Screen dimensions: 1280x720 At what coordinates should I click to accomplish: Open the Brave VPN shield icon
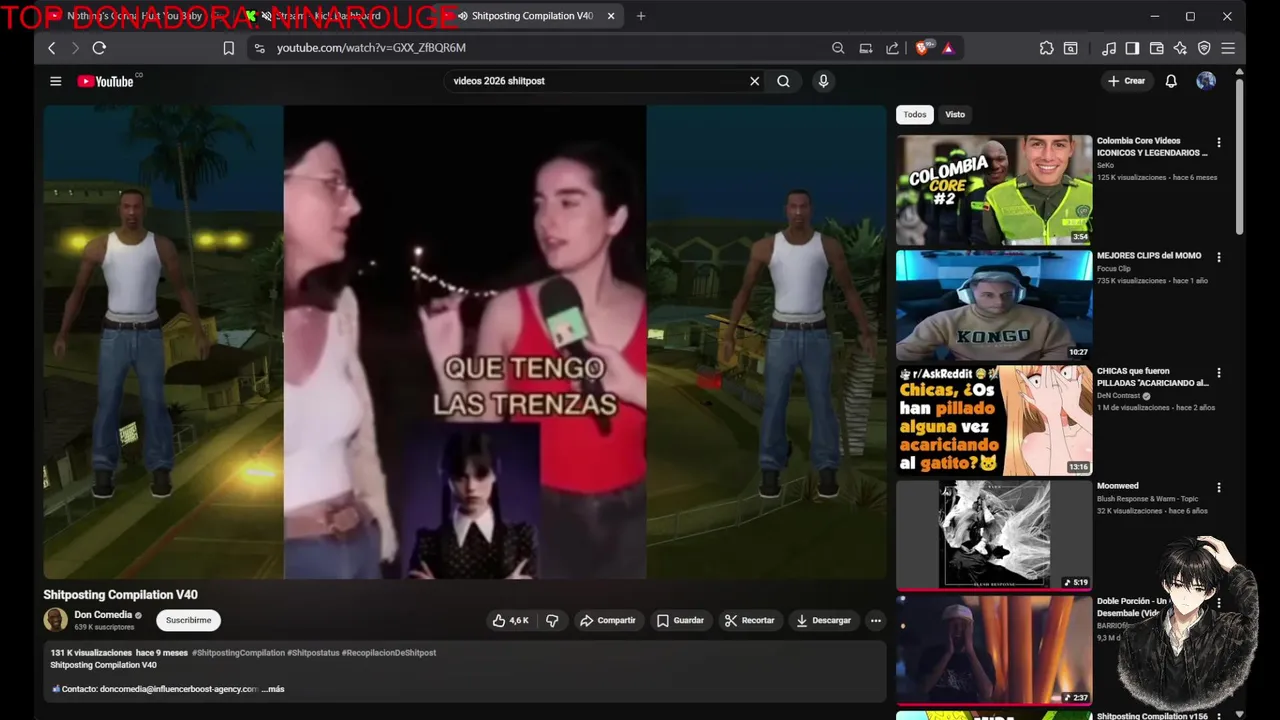tap(1204, 48)
